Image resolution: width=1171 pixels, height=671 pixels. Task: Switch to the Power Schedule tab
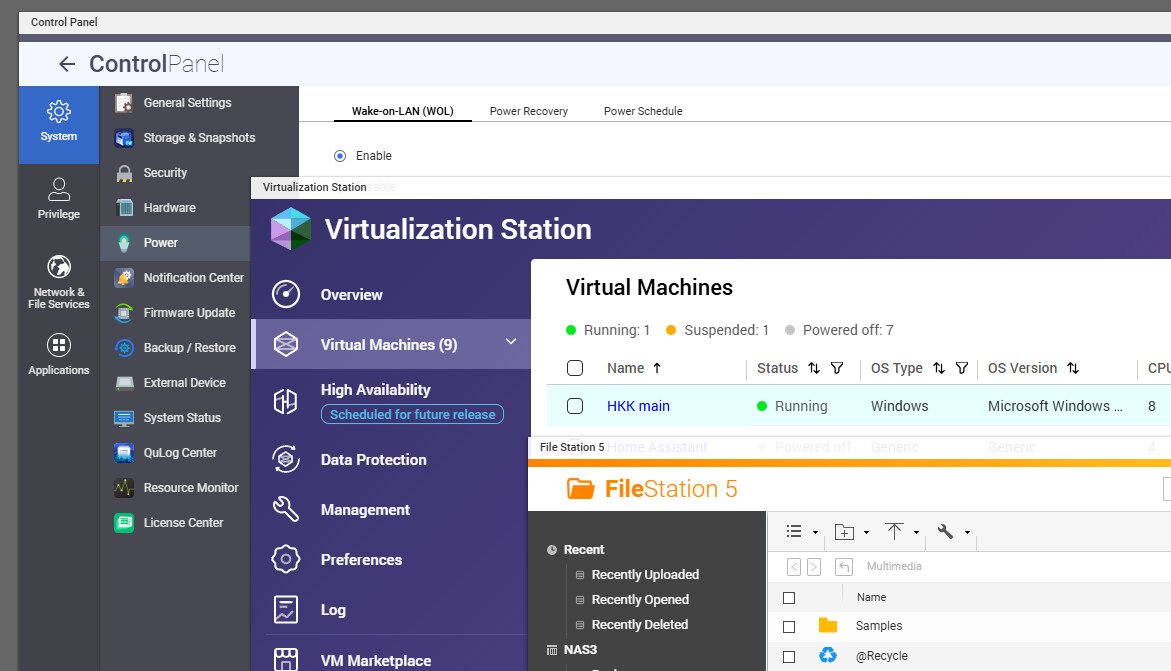(x=643, y=111)
